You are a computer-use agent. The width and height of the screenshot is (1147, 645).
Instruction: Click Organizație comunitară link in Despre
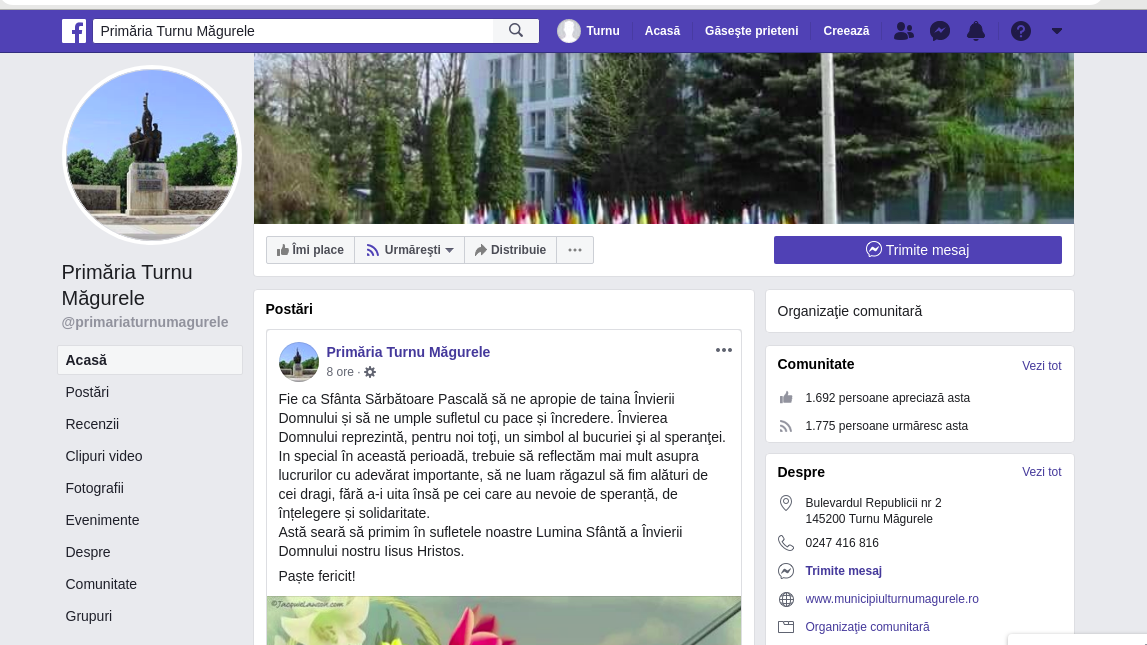(867, 627)
